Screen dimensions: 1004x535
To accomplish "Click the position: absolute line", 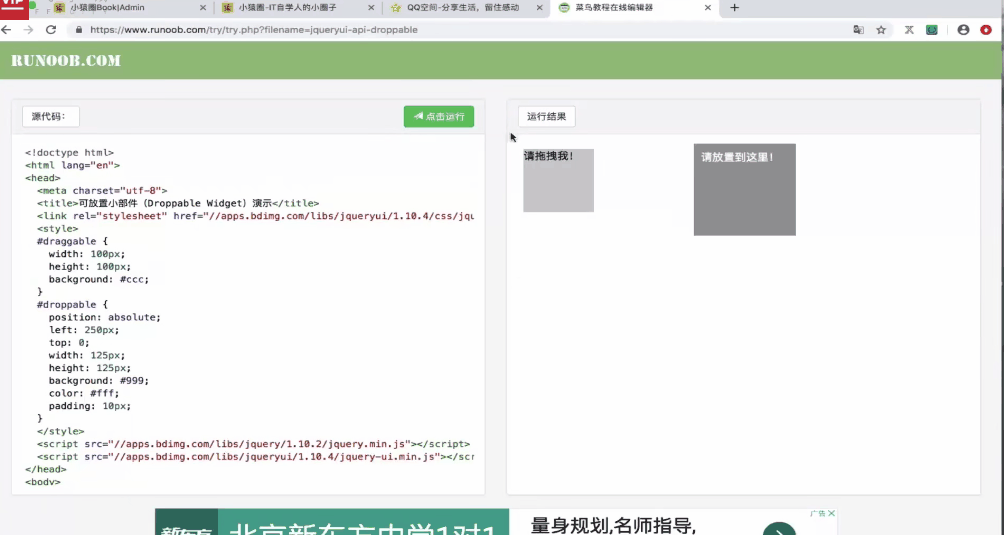I will (x=105, y=317).
